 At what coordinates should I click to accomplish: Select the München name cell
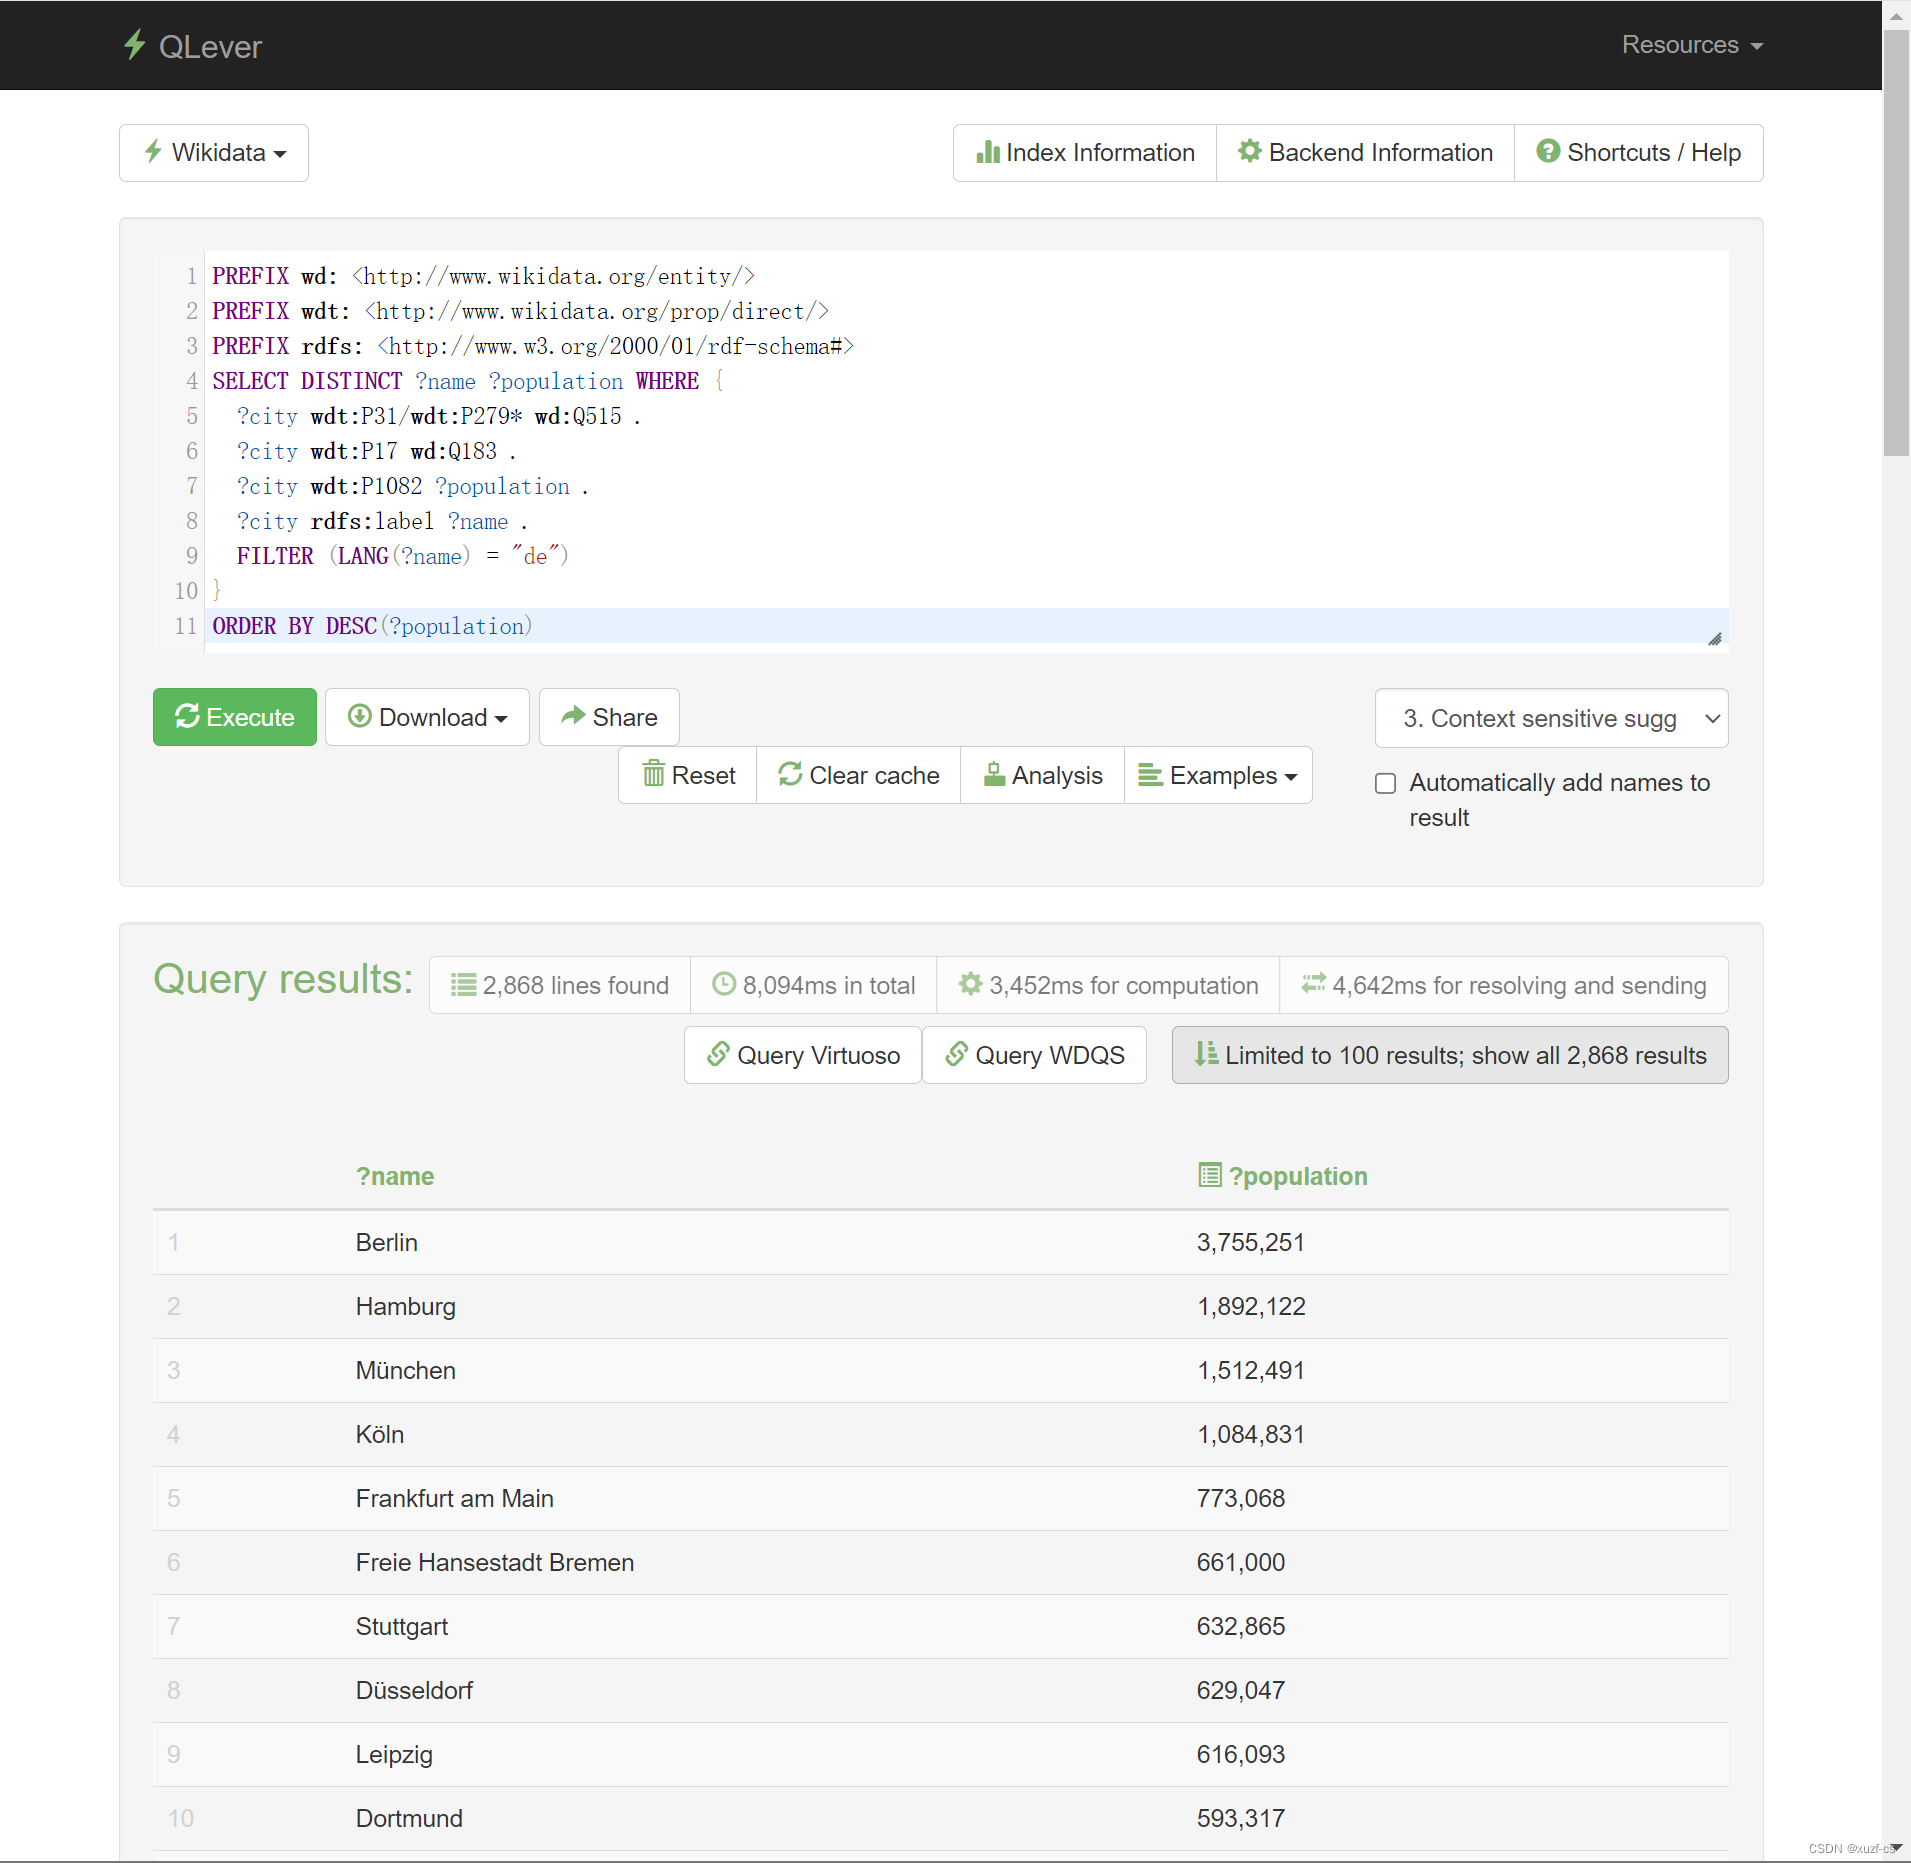tap(406, 1370)
